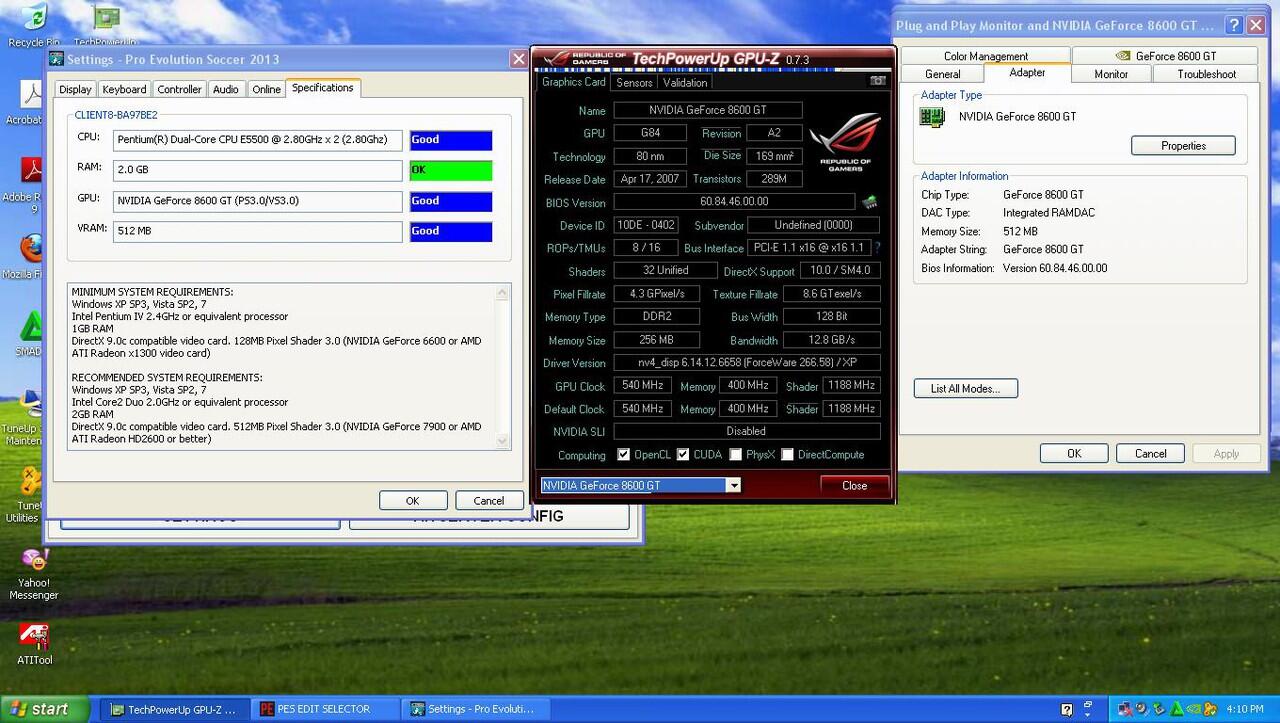
Task: Click language bar help icon on taskbar
Action: (x=1067, y=710)
